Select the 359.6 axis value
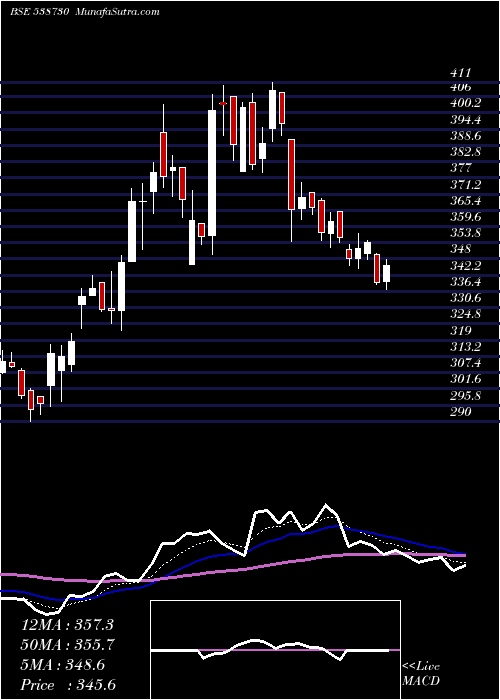Screen dimensions: 500x700 pos(466,217)
